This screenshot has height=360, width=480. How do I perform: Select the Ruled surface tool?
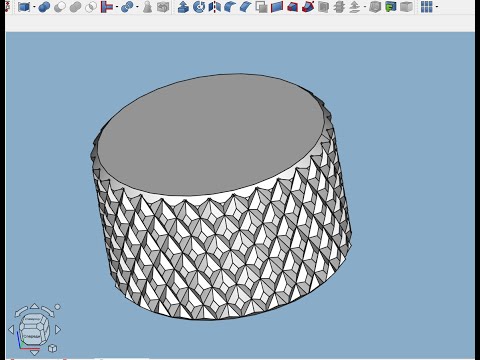(277, 7)
